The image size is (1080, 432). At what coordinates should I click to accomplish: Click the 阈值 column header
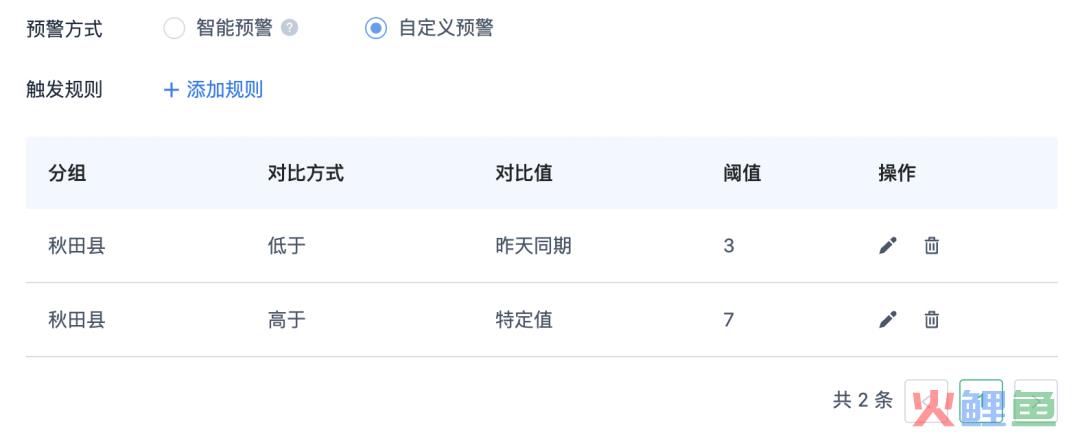(742, 172)
